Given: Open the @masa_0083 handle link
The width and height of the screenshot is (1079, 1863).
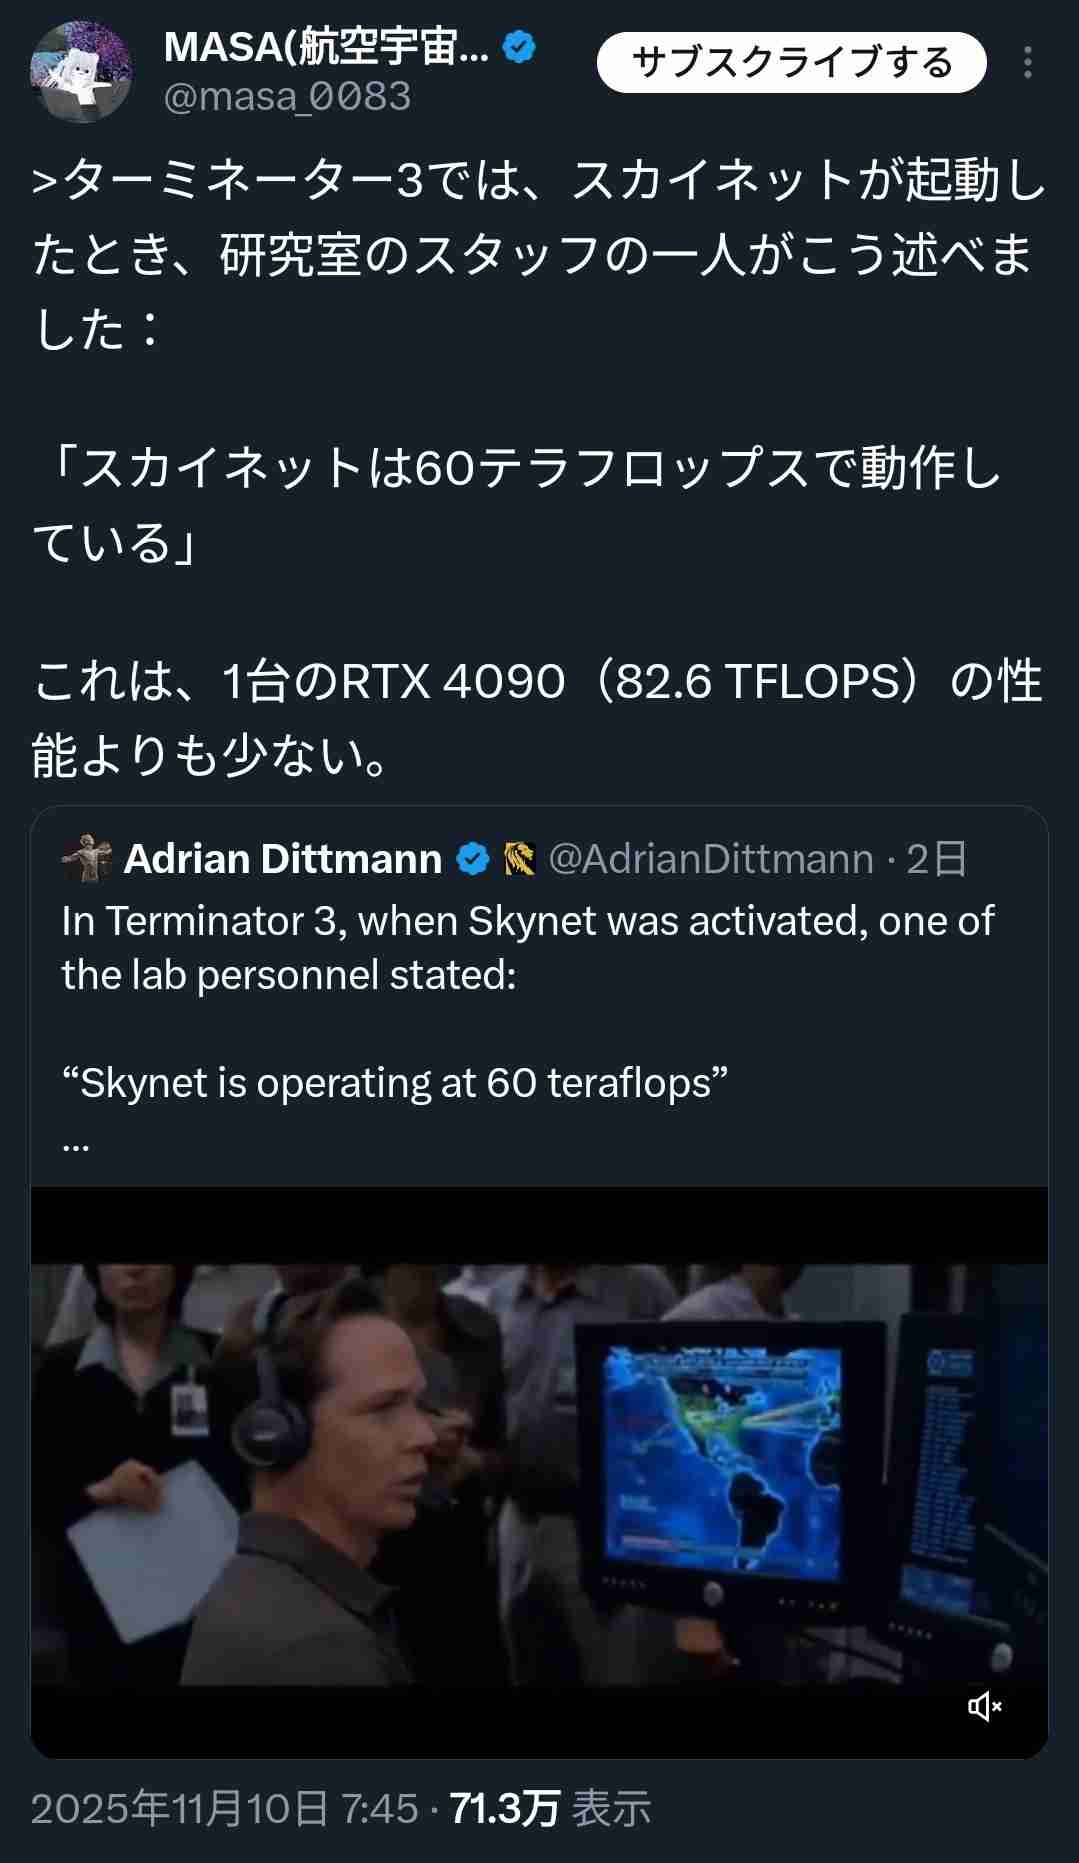Looking at the screenshot, I should click(x=287, y=97).
